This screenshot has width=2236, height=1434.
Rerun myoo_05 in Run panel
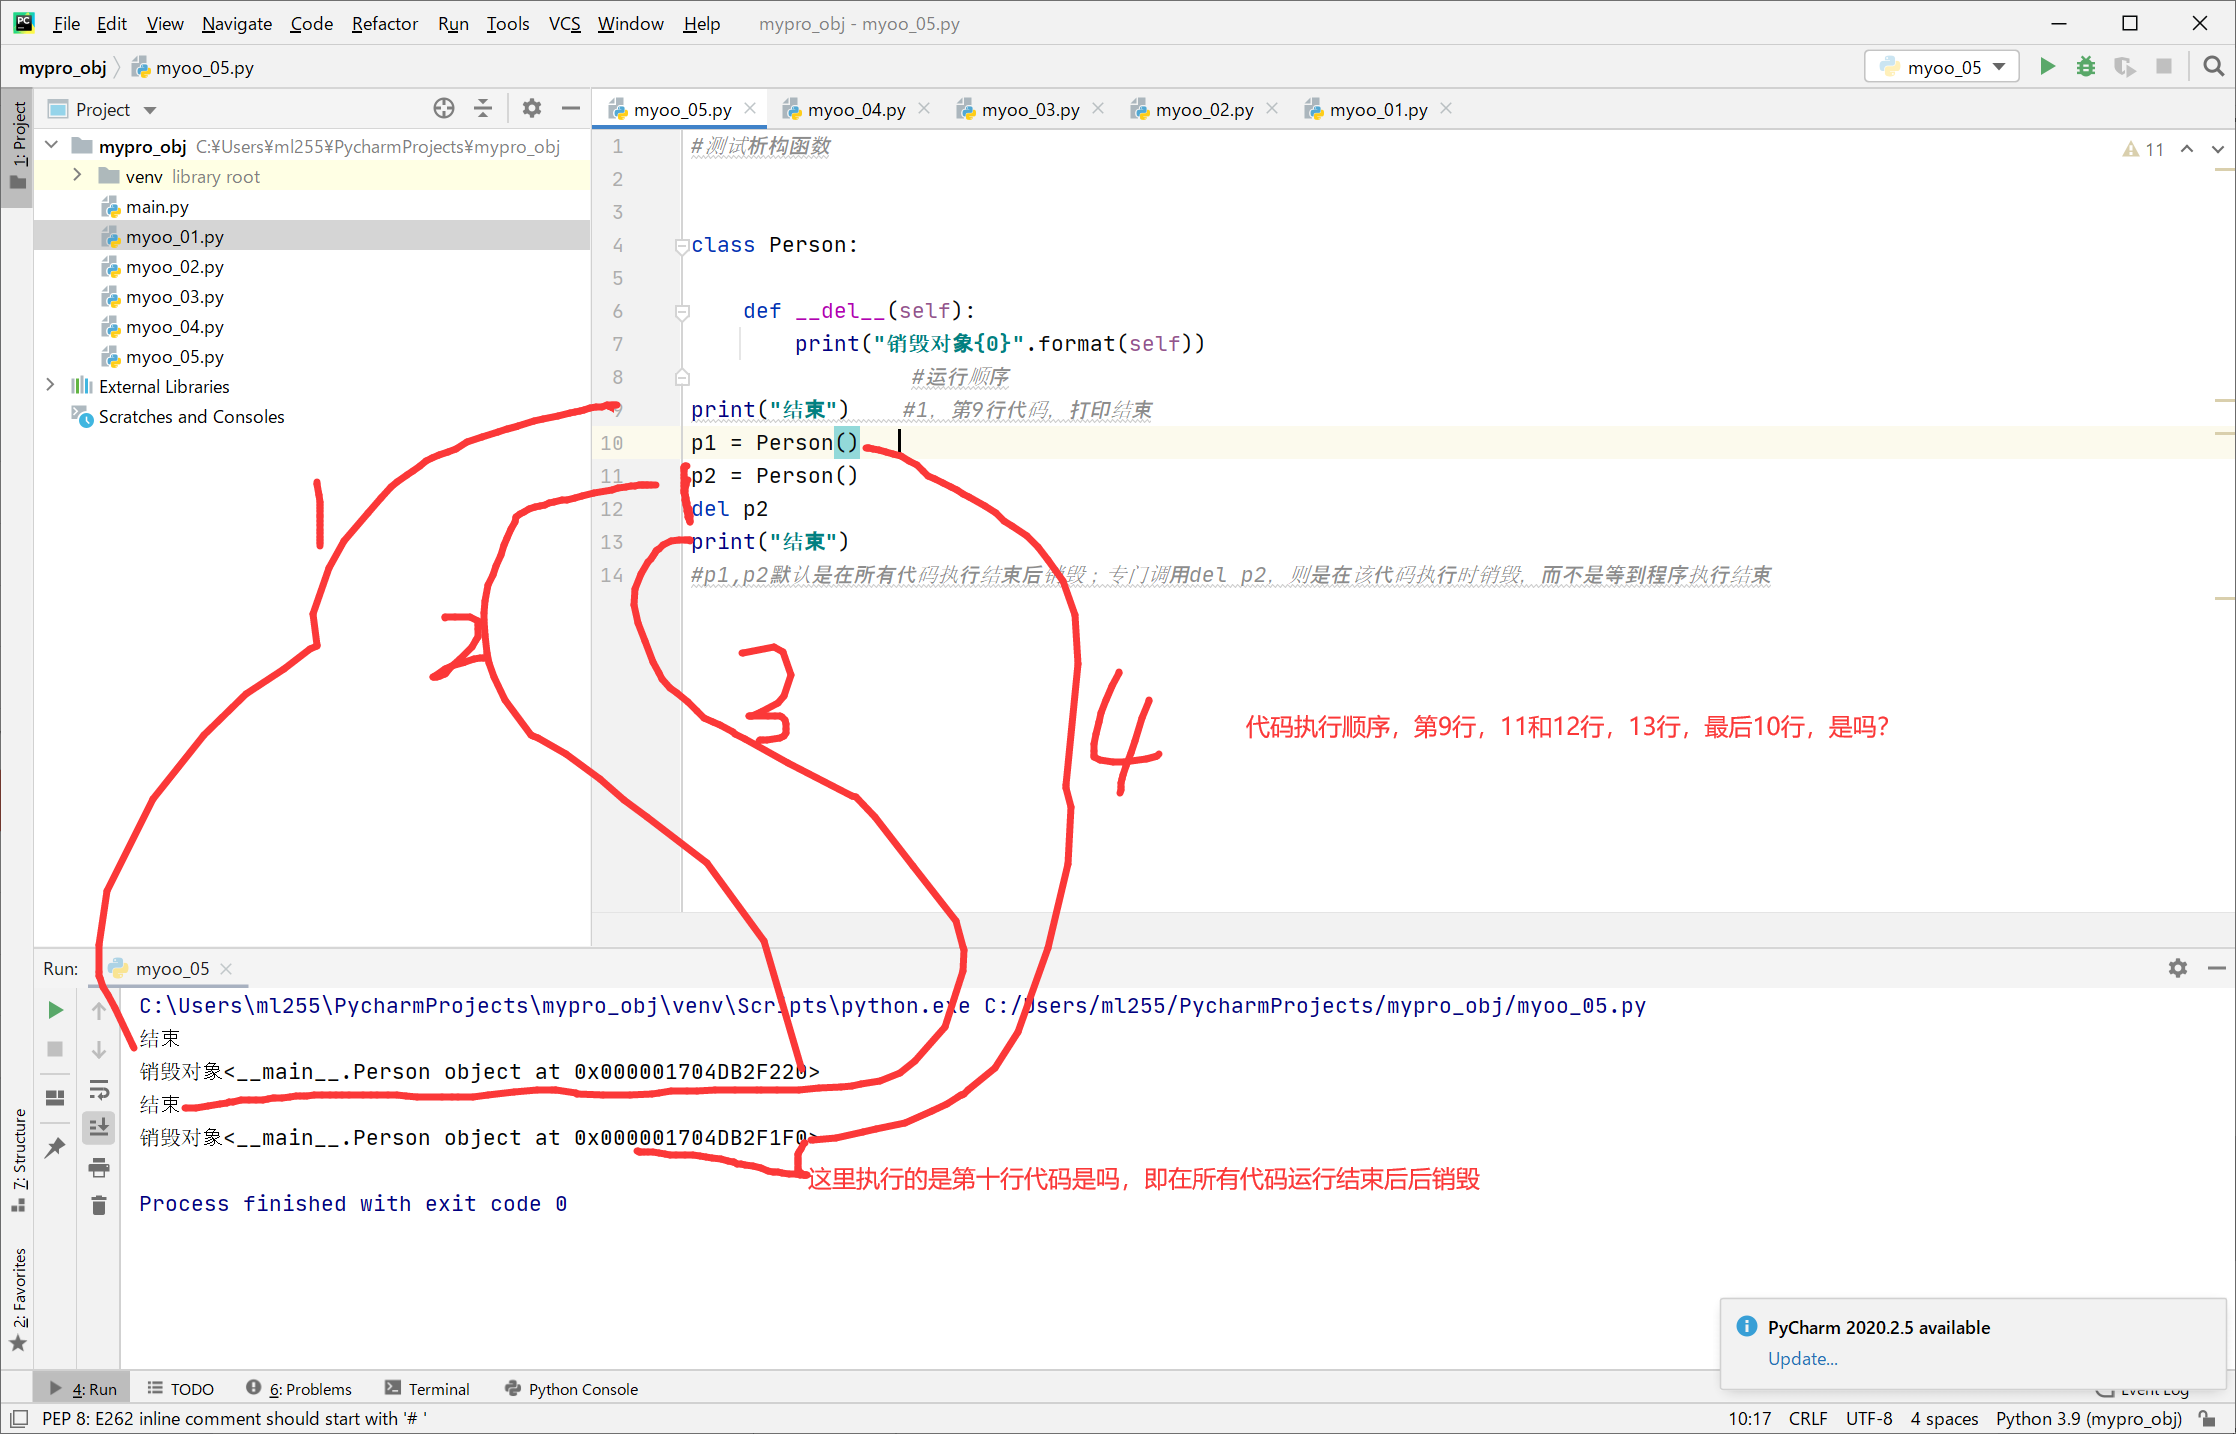click(x=56, y=1010)
